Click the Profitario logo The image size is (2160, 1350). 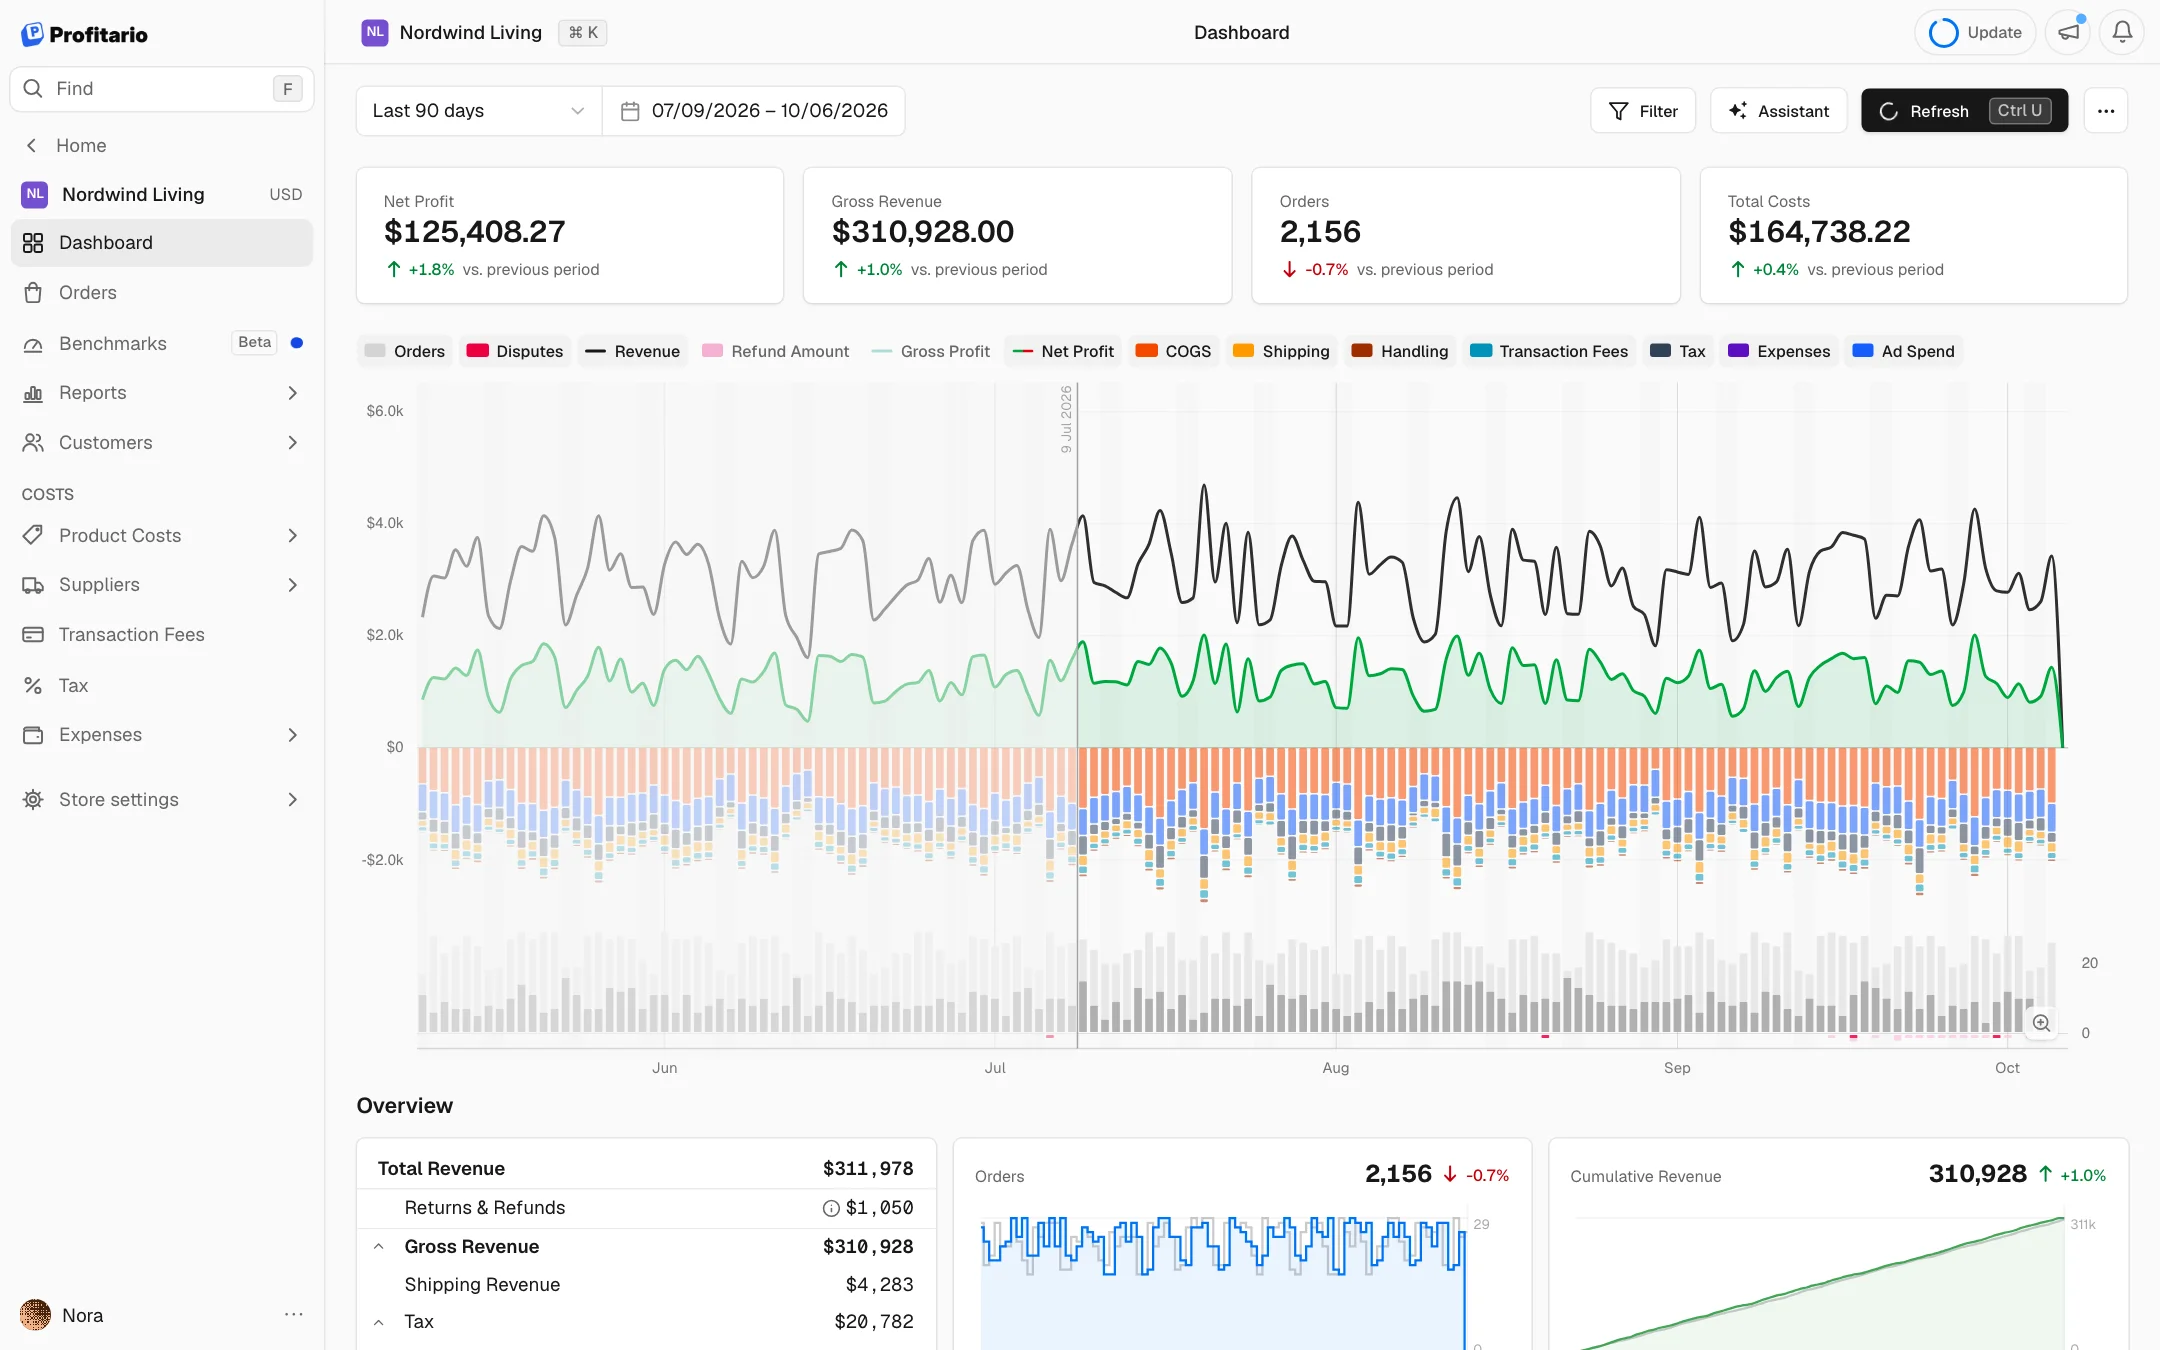coord(85,34)
